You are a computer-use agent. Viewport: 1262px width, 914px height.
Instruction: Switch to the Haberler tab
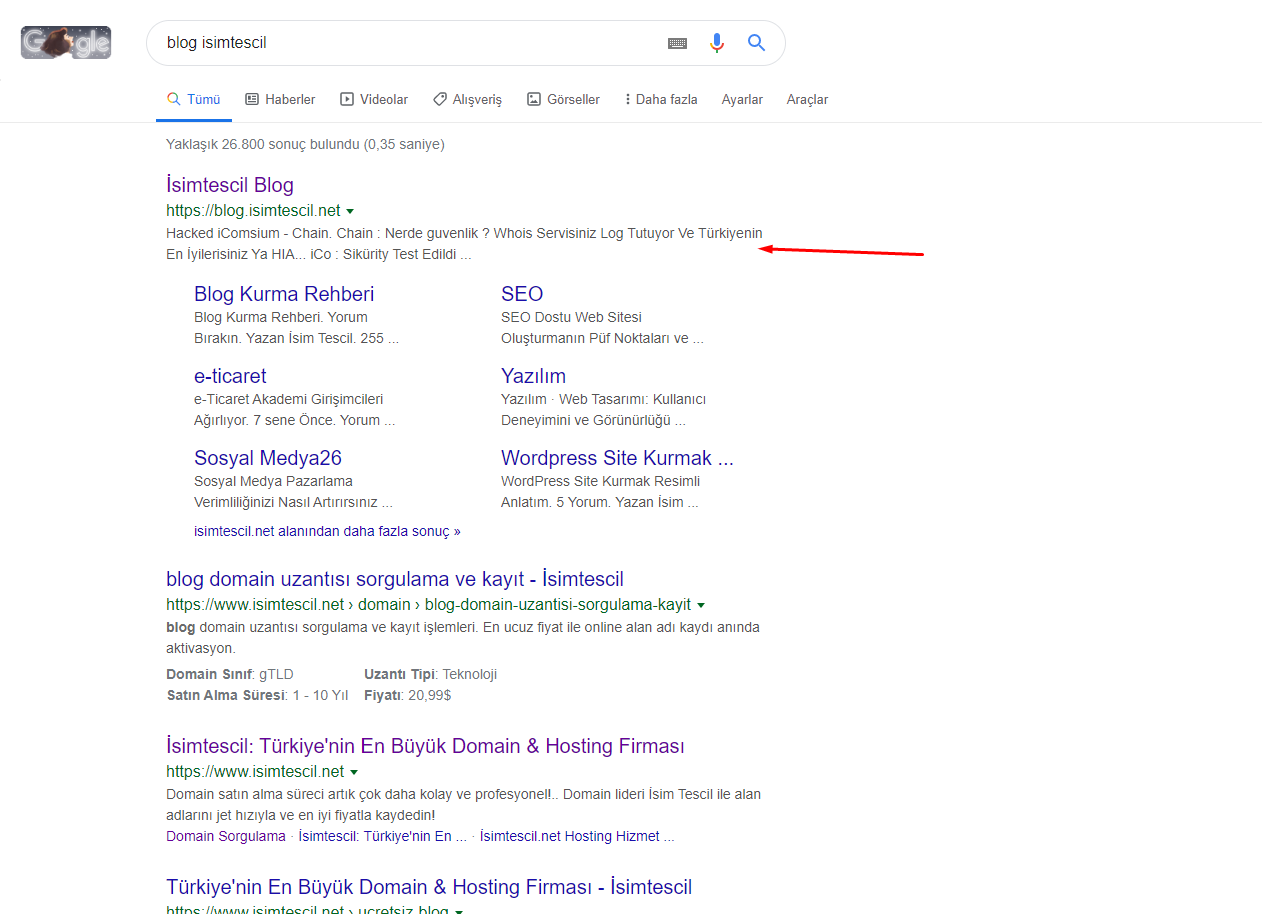(x=280, y=99)
